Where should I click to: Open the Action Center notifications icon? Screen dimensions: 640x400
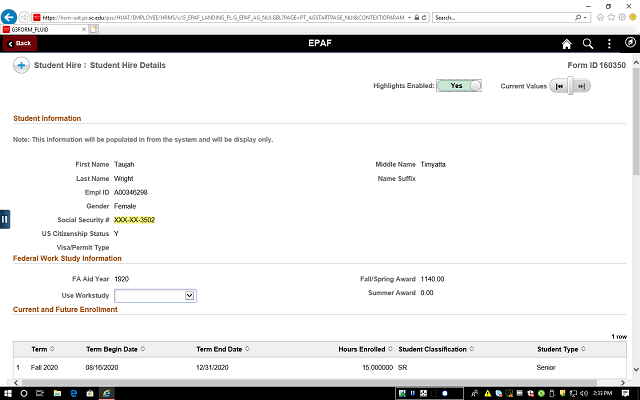click(x=625, y=393)
